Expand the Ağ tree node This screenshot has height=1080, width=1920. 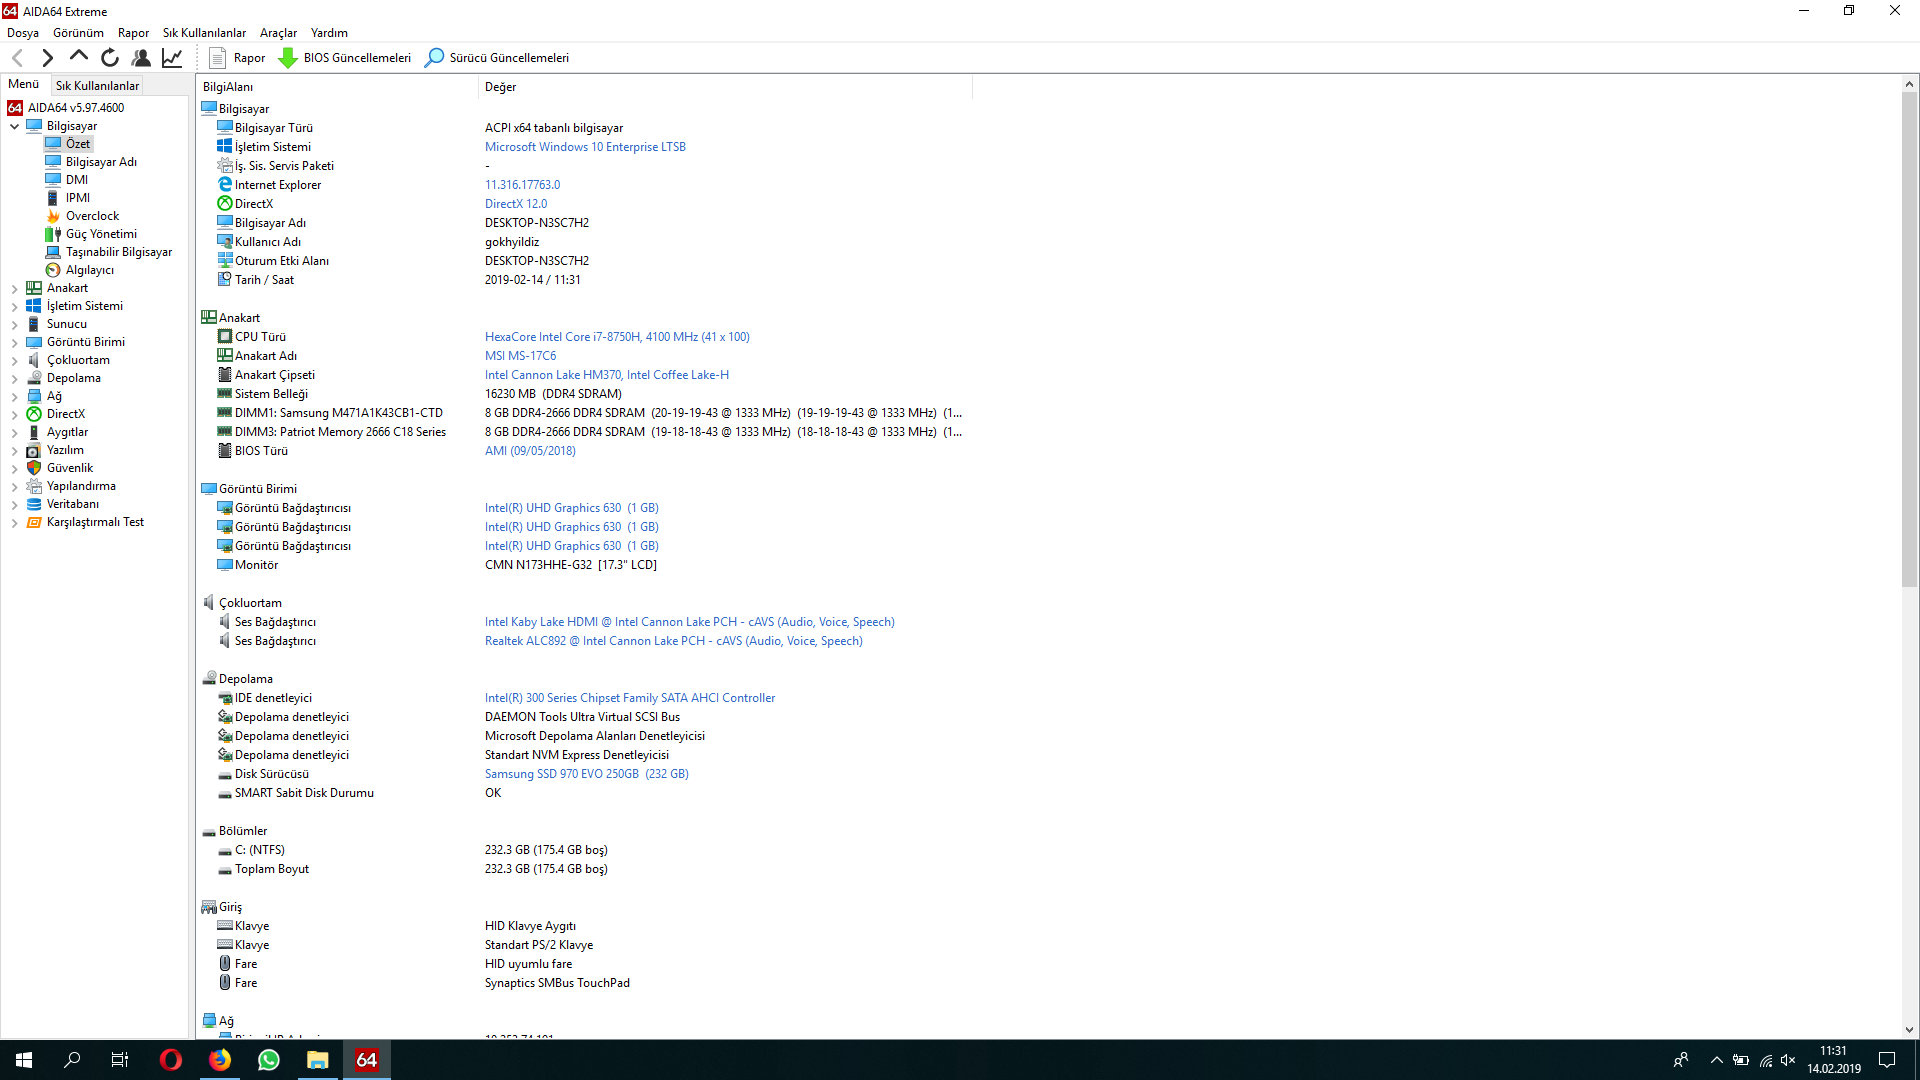[15, 396]
